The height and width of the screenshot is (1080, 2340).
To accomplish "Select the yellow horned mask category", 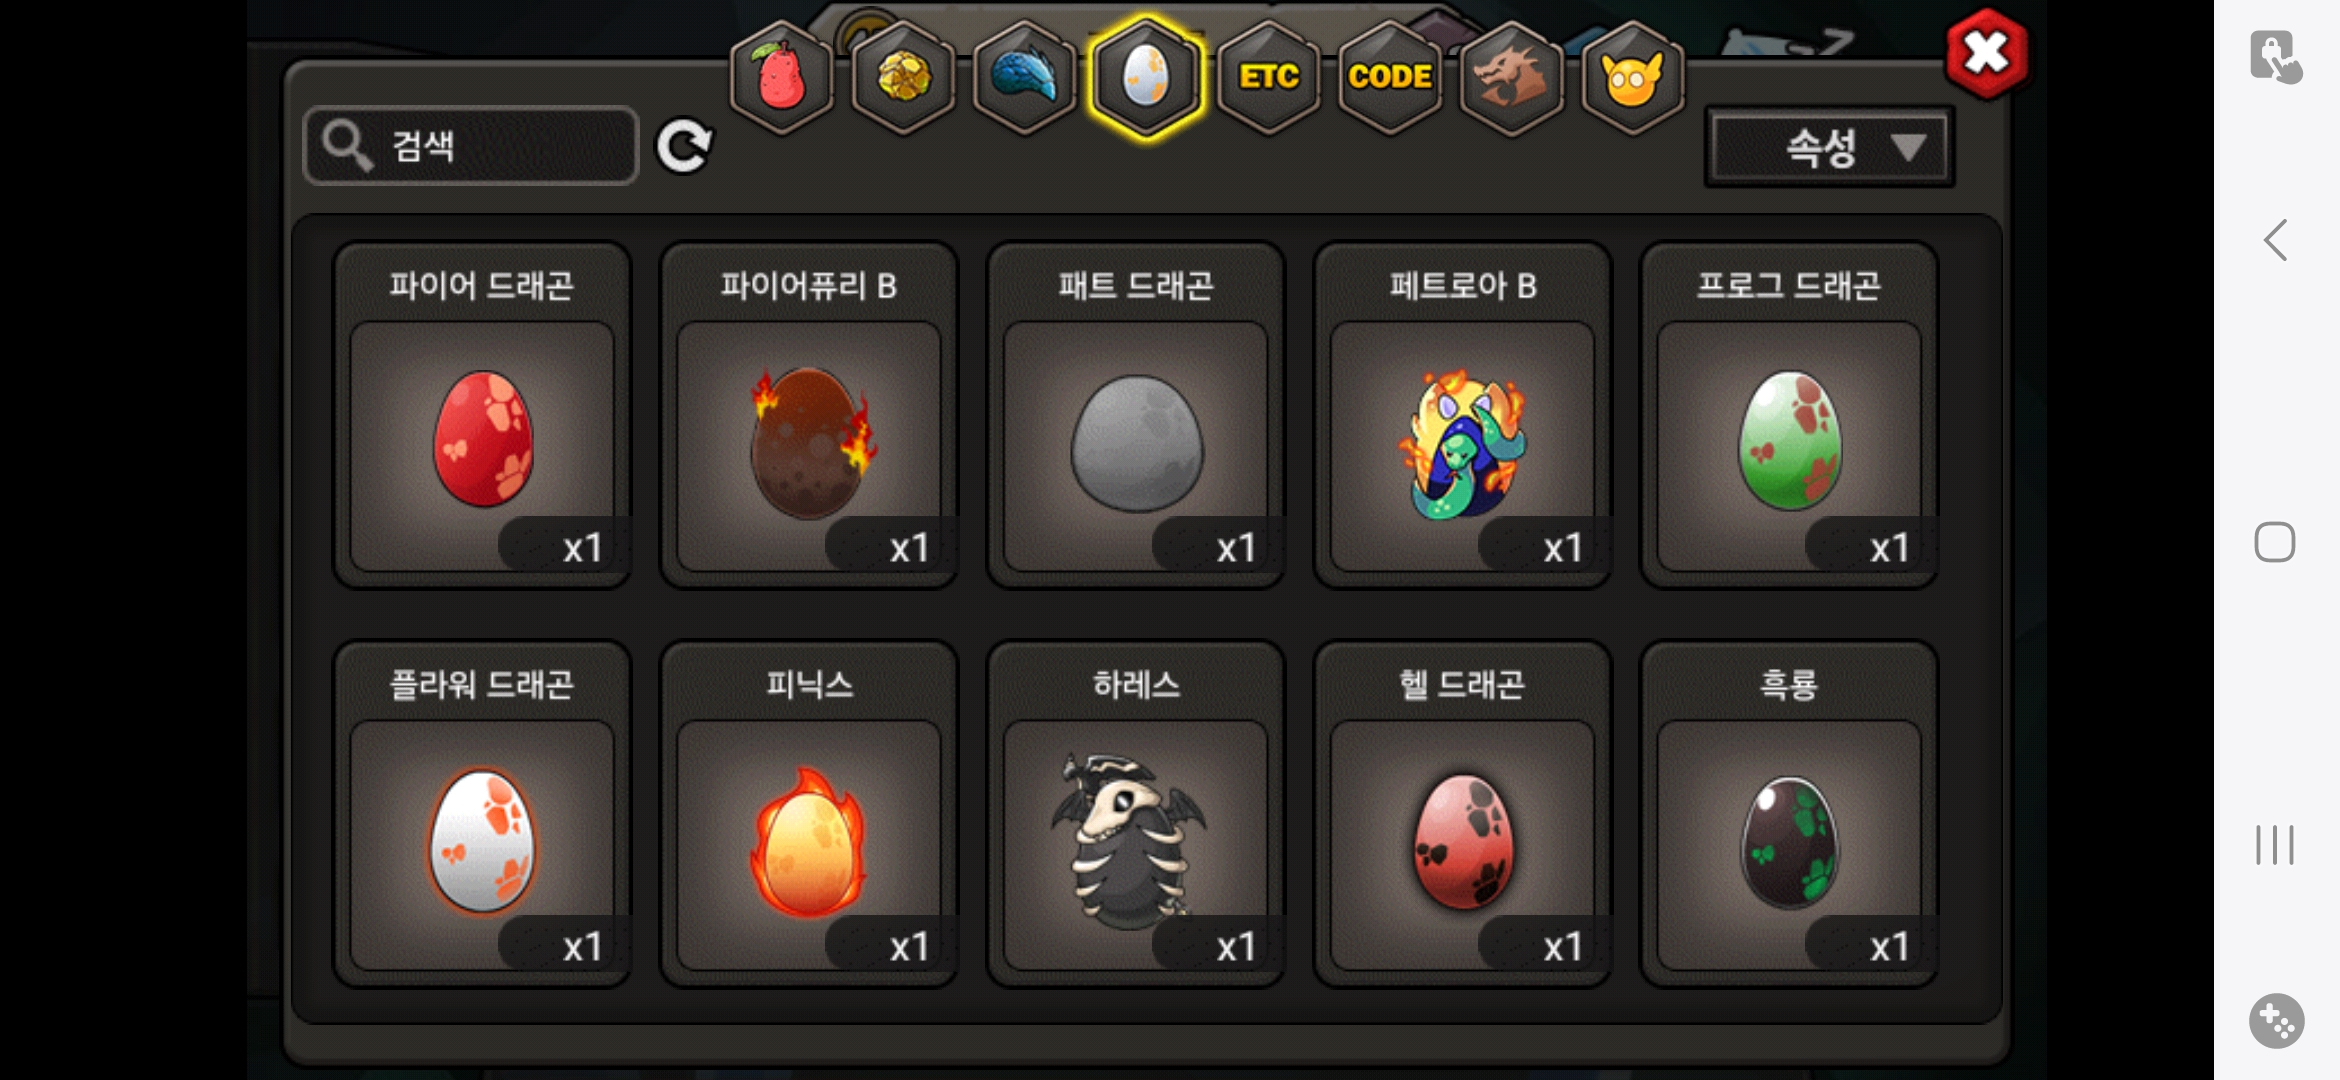I will 1632,77.
